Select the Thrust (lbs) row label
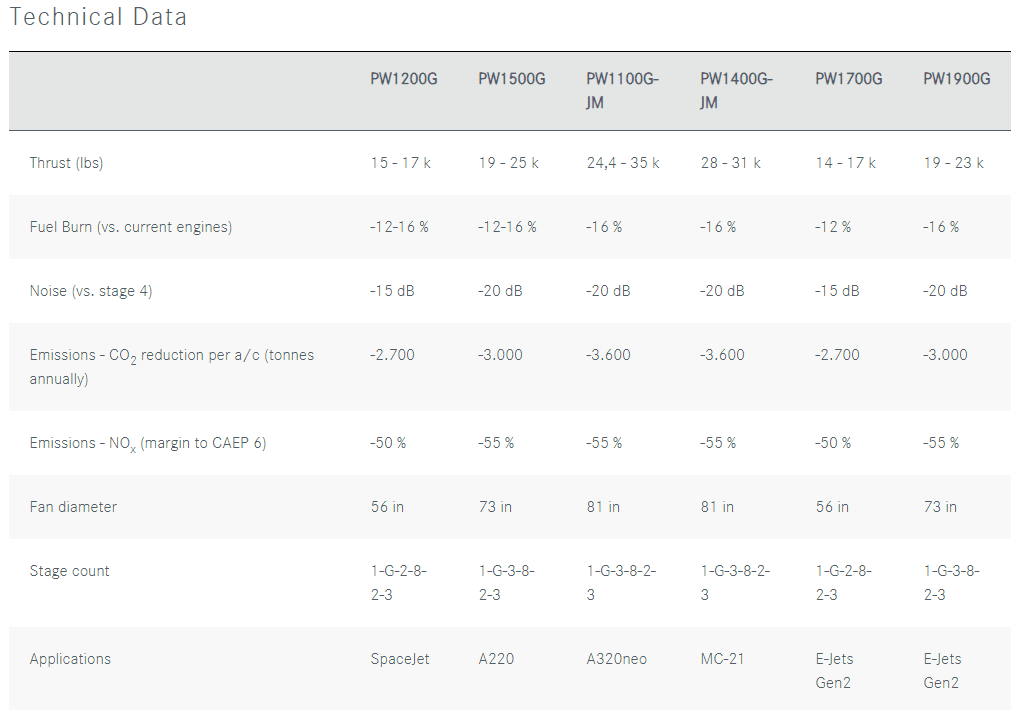 (x=66, y=163)
